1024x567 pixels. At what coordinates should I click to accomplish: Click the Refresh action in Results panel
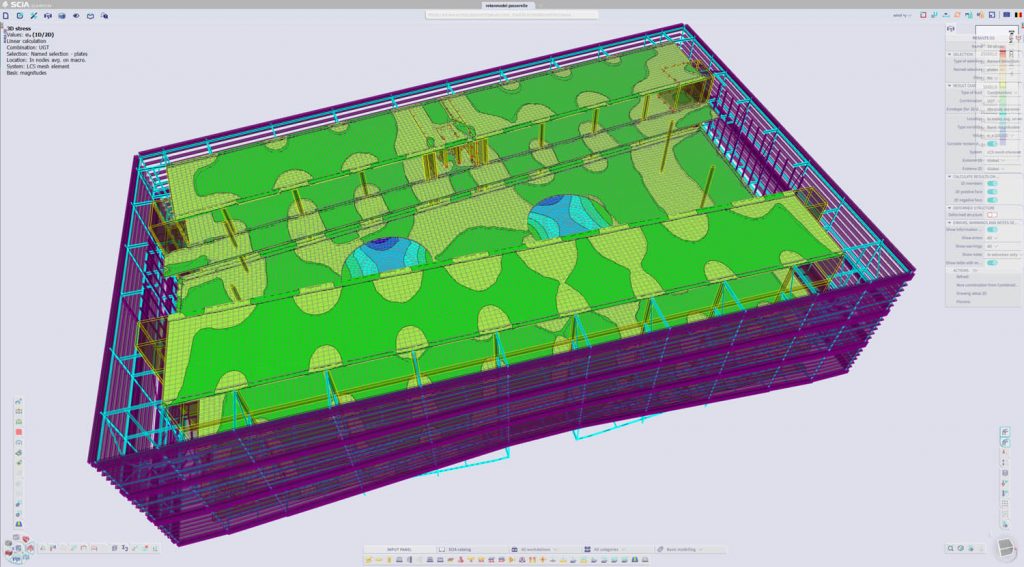[x=962, y=277]
